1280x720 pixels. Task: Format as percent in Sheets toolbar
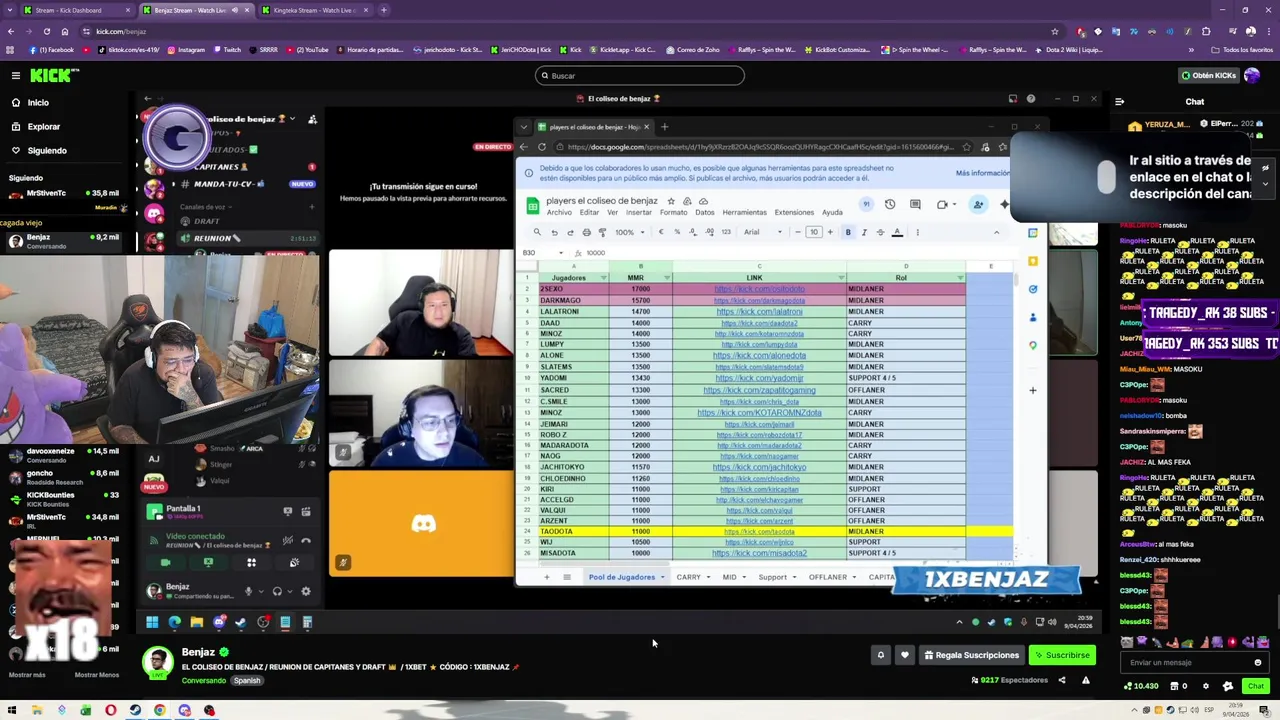(x=677, y=232)
